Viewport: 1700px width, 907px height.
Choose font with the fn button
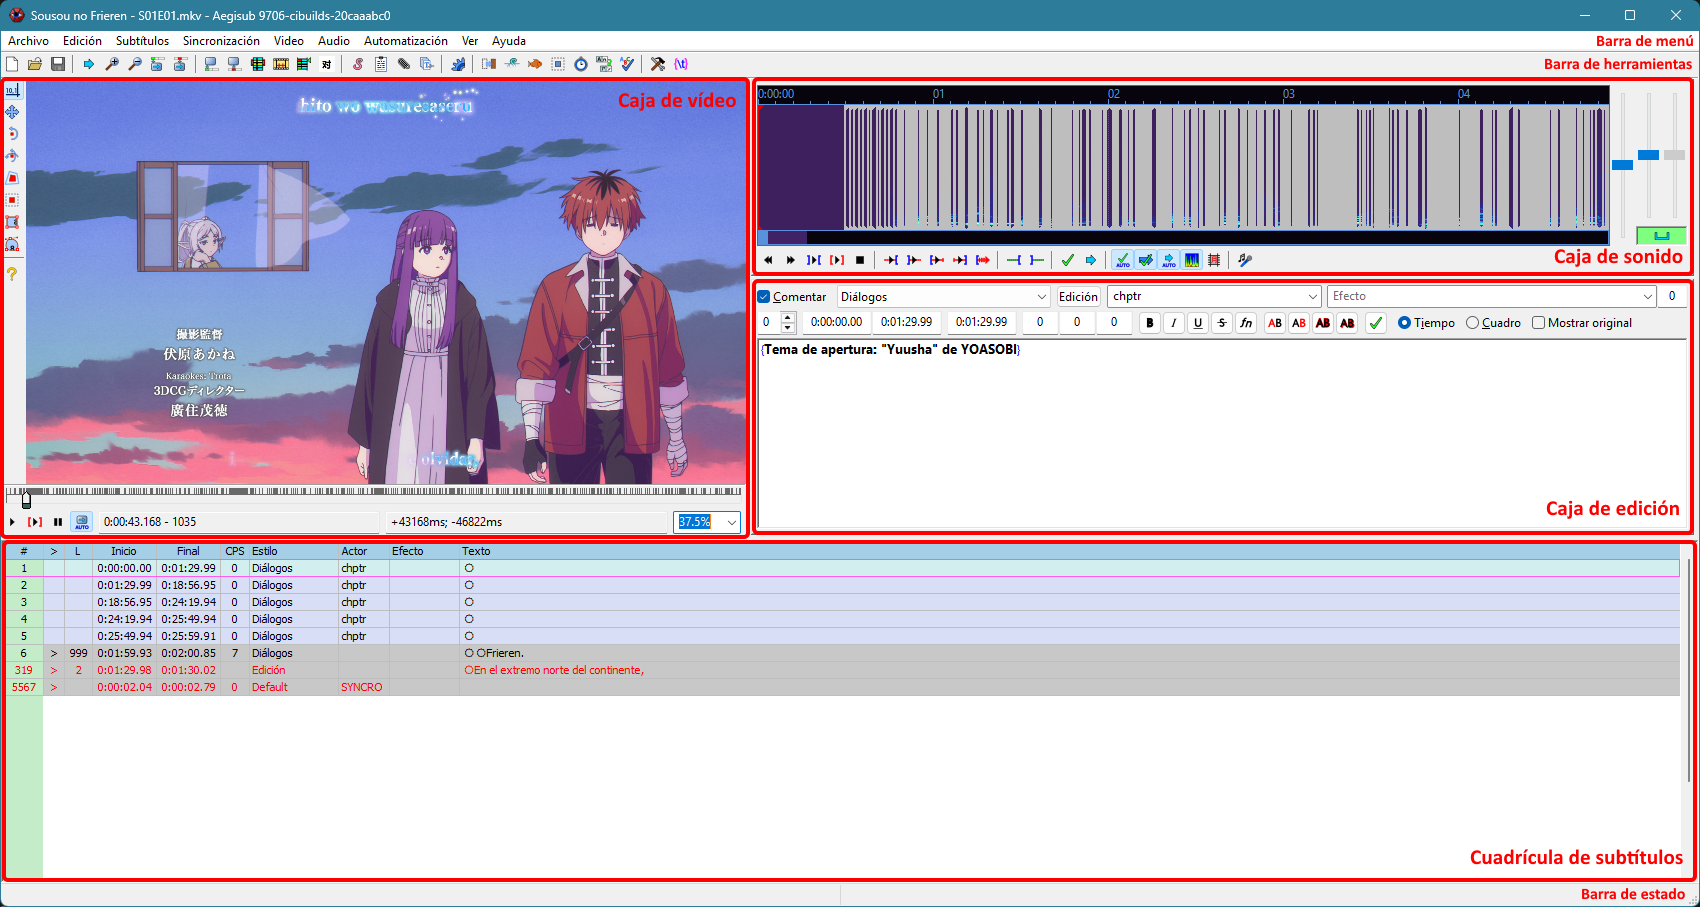point(1246,323)
